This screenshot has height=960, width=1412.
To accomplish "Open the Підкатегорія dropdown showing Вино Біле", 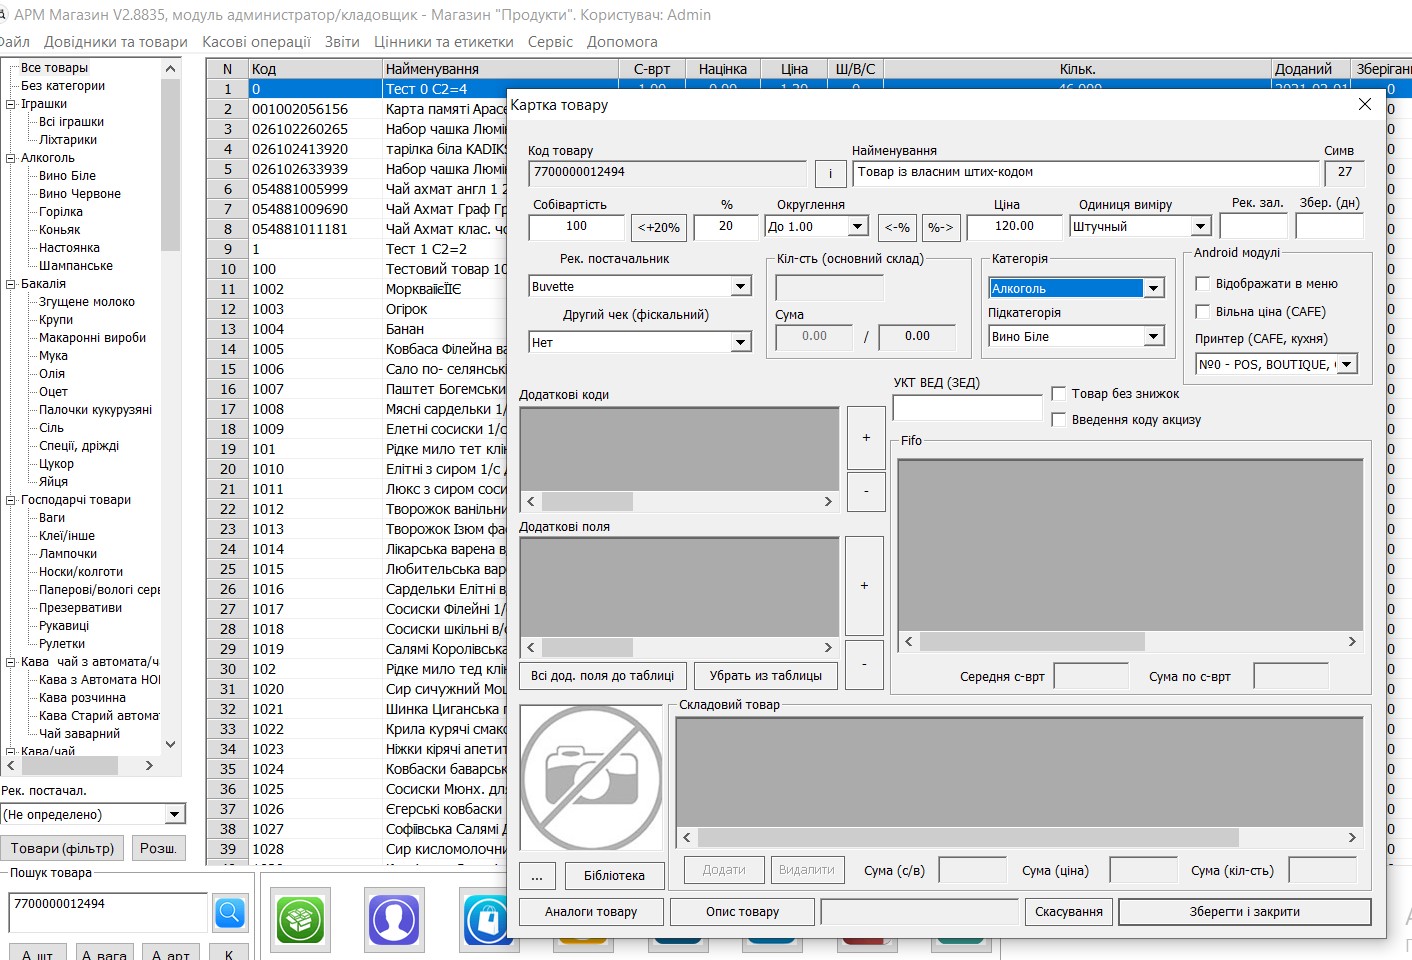I will (x=1154, y=337).
